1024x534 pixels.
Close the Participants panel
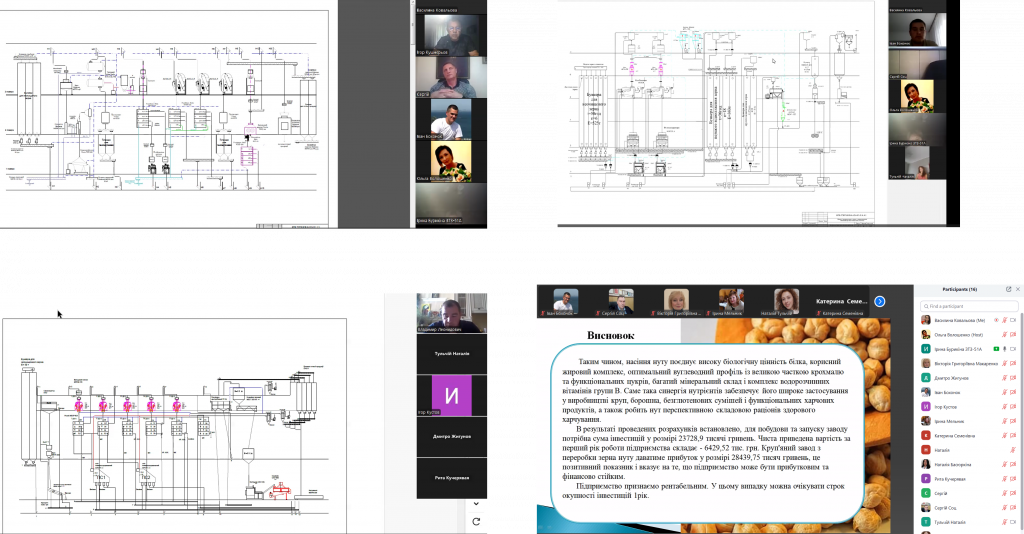tap(1017, 289)
